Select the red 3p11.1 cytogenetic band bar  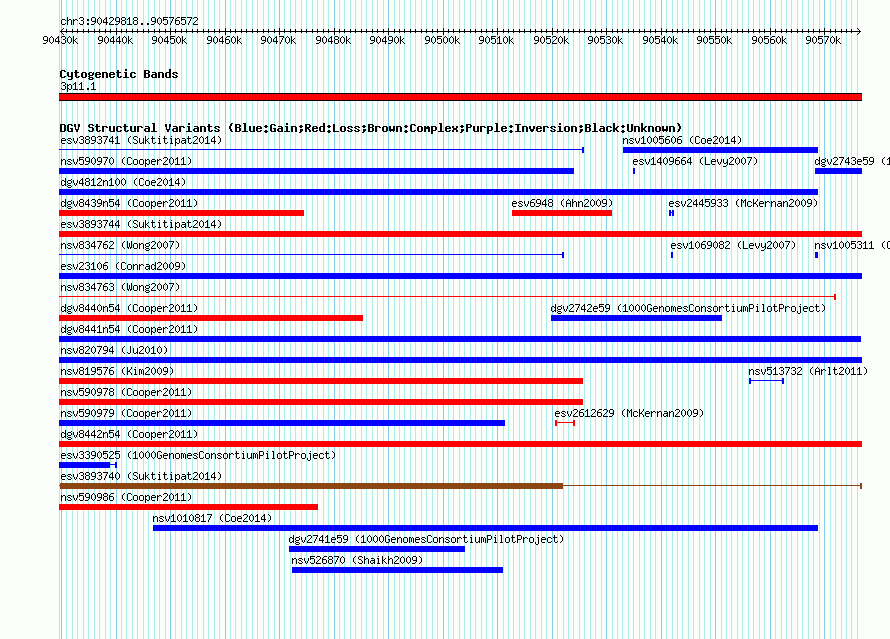click(x=460, y=97)
